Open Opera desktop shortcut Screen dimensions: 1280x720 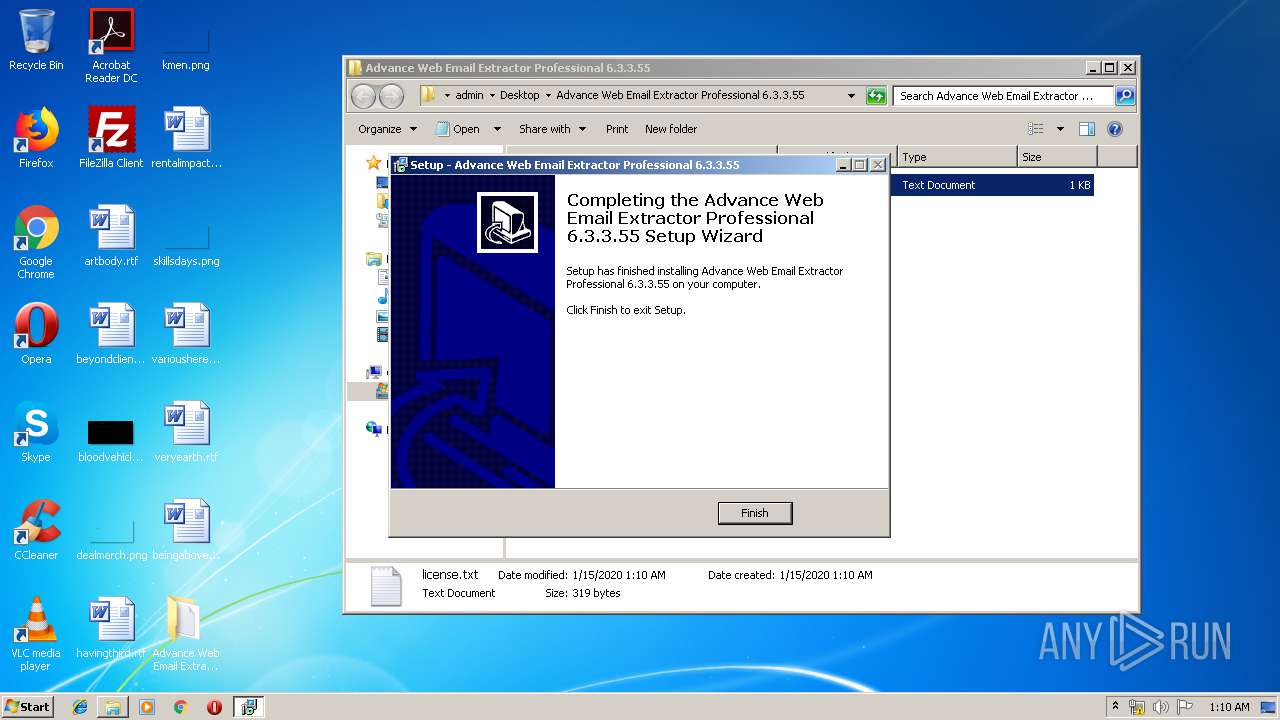click(x=36, y=334)
